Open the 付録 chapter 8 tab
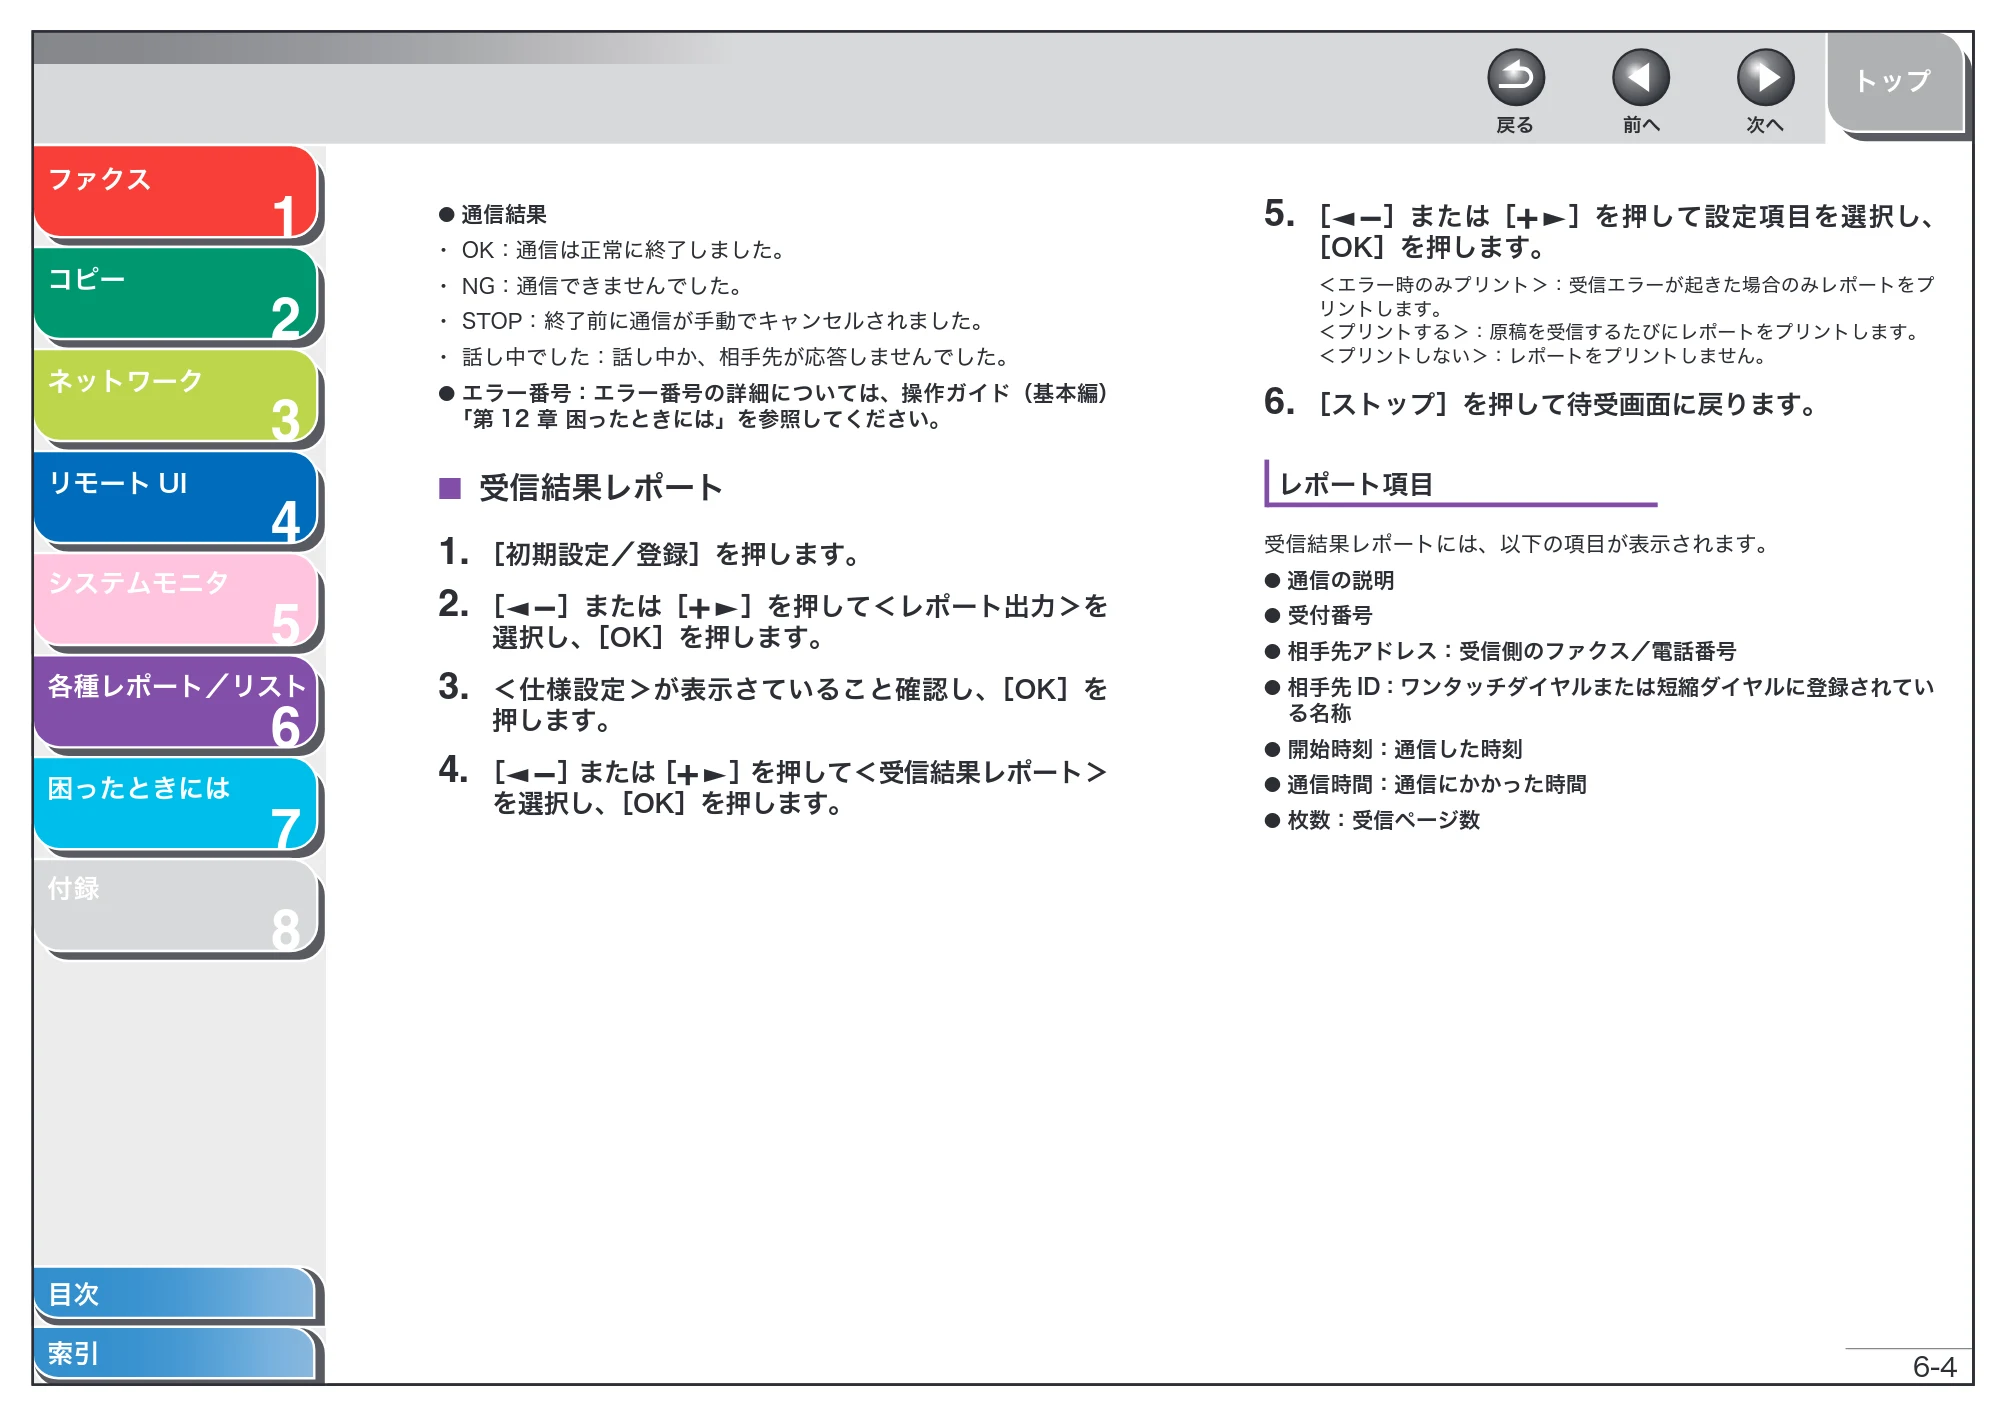The width and height of the screenshot is (2000, 1415). 176,906
